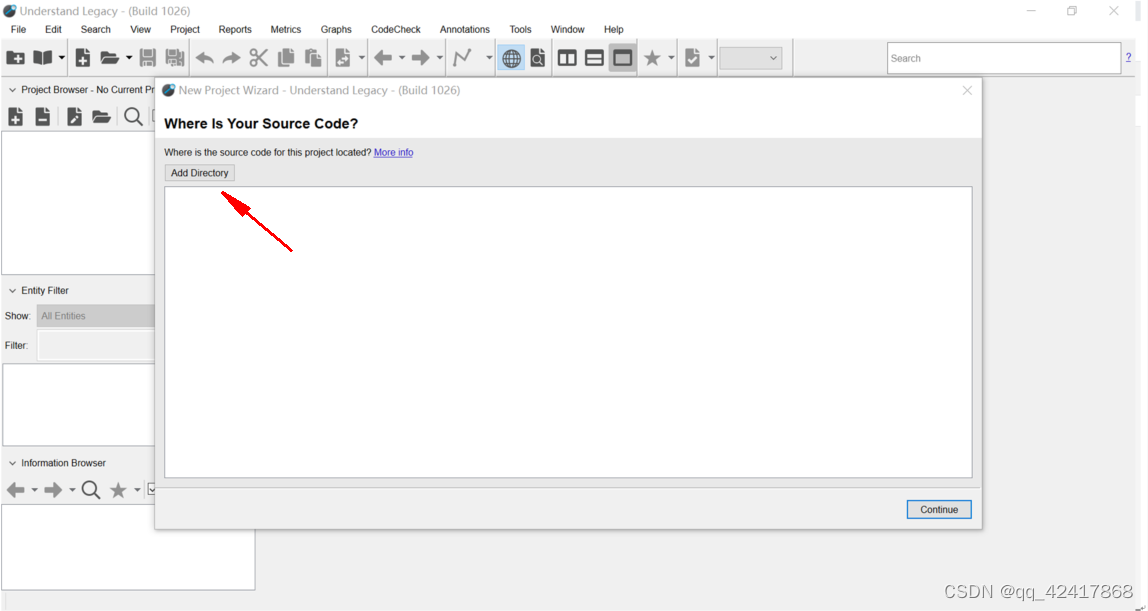
Task: Open the empty combo box in toolbar
Action: [750, 58]
